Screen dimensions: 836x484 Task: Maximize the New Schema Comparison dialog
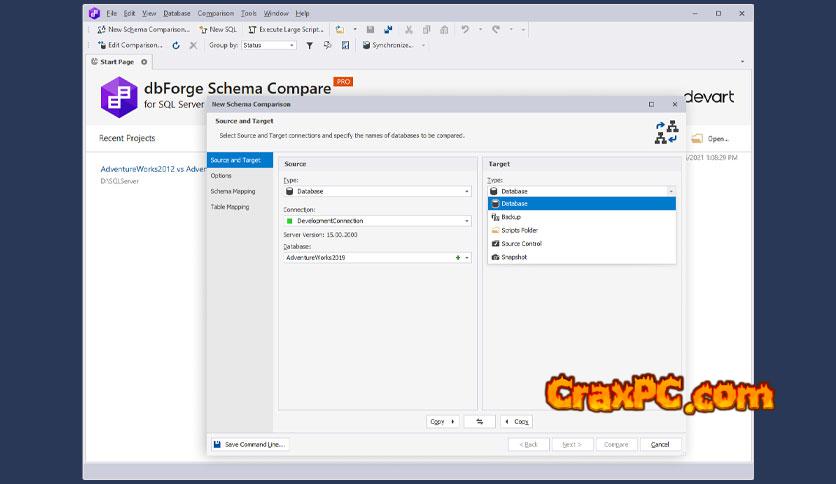pos(651,104)
